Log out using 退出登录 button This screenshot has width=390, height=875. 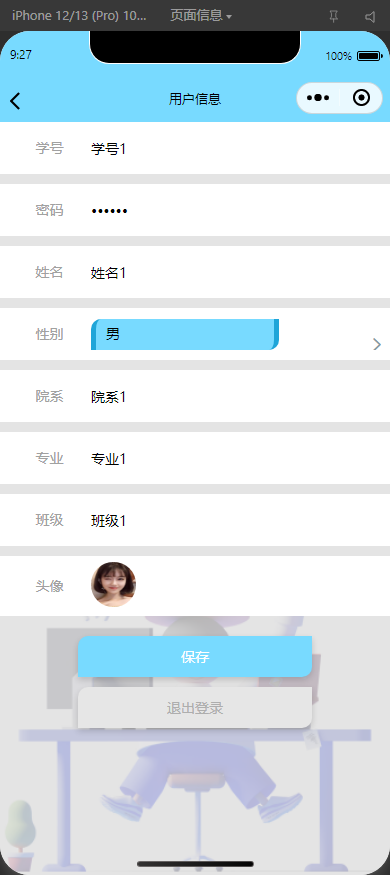click(x=195, y=708)
